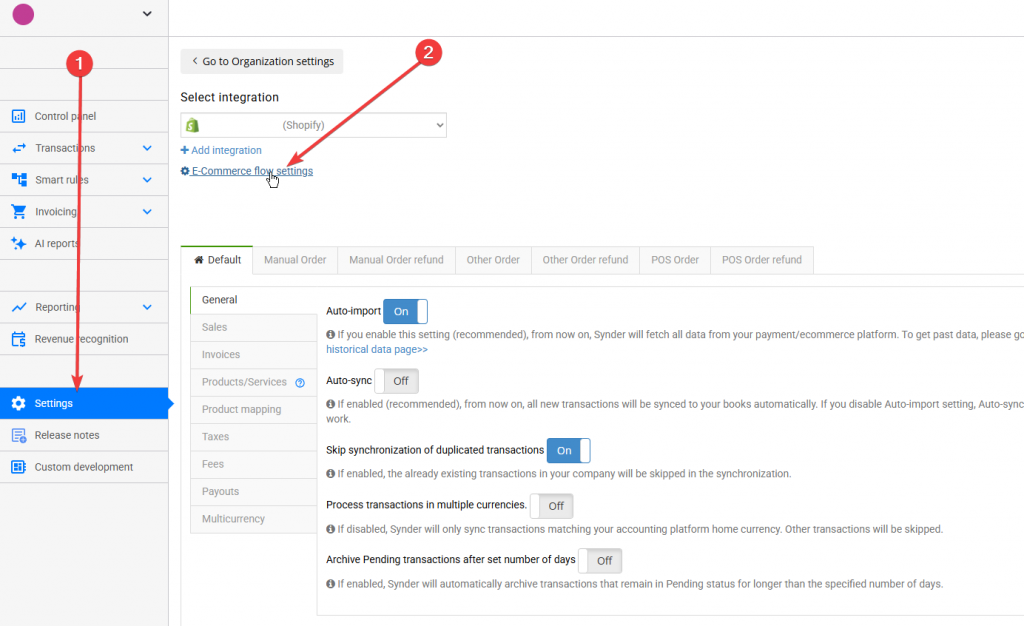This screenshot has height=626, width=1024.
Task: Select the POS Order refund tab
Action: tap(761, 260)
